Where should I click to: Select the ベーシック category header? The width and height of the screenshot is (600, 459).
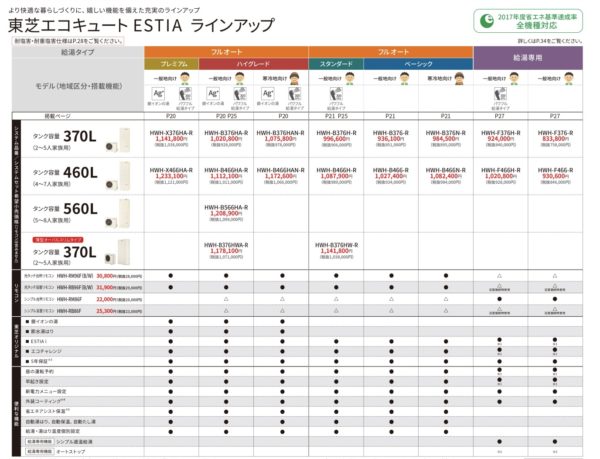coord(418,64)
